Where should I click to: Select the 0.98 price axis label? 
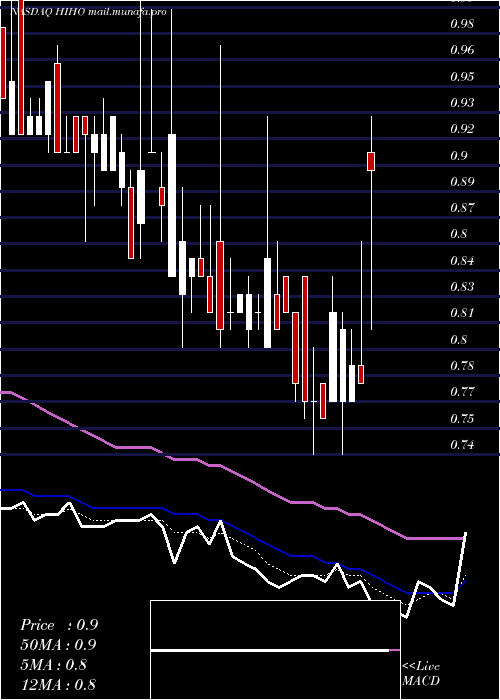462,24
